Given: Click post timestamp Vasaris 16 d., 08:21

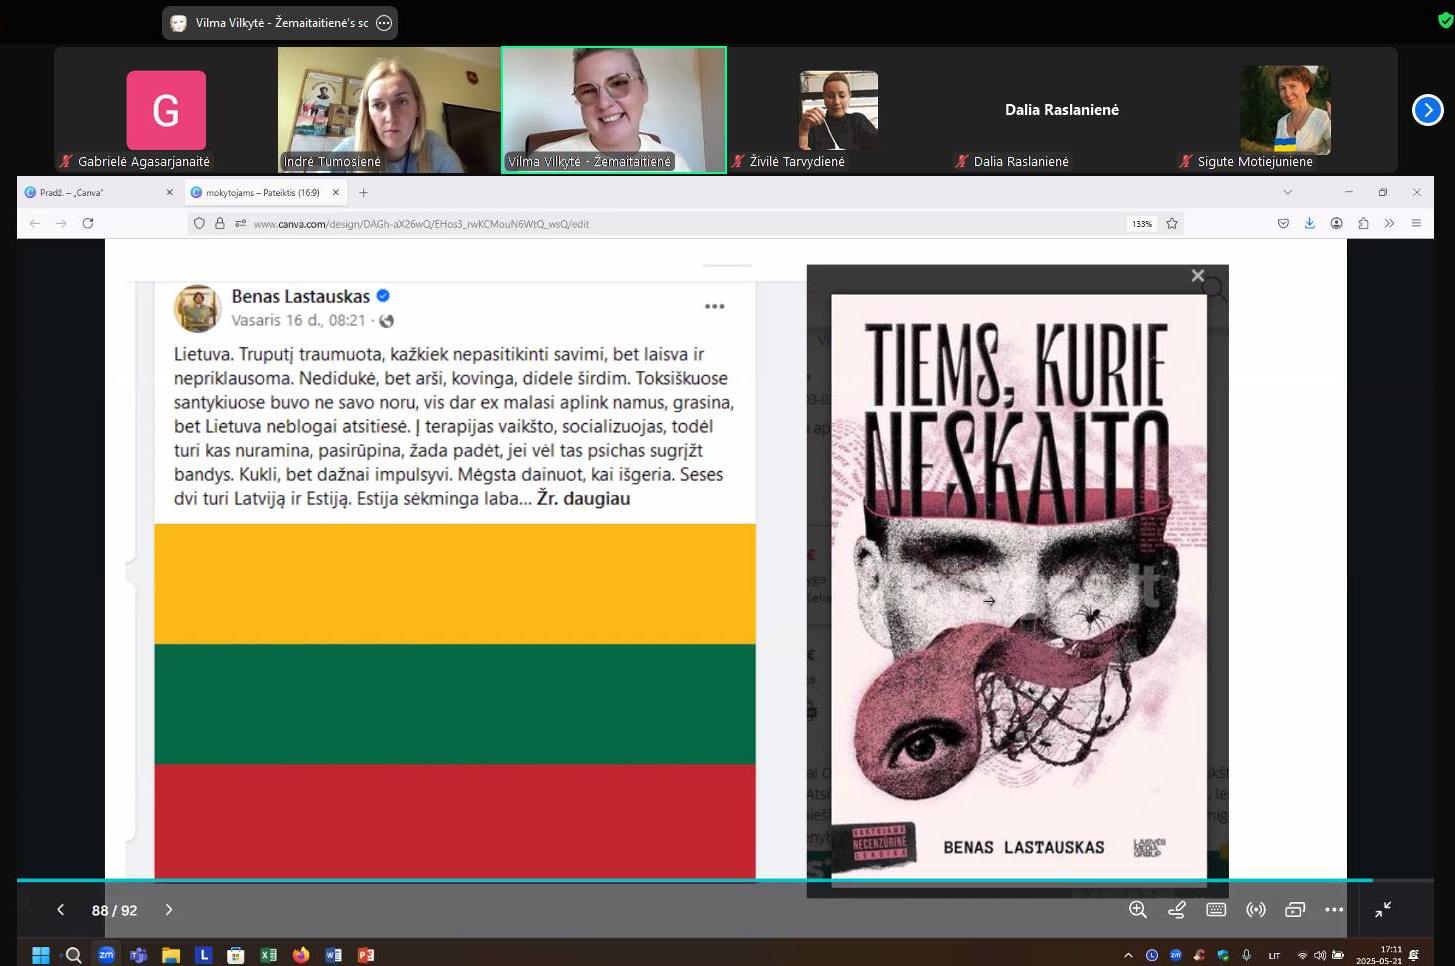Looking at the screenshot, I should click(298, 321).
